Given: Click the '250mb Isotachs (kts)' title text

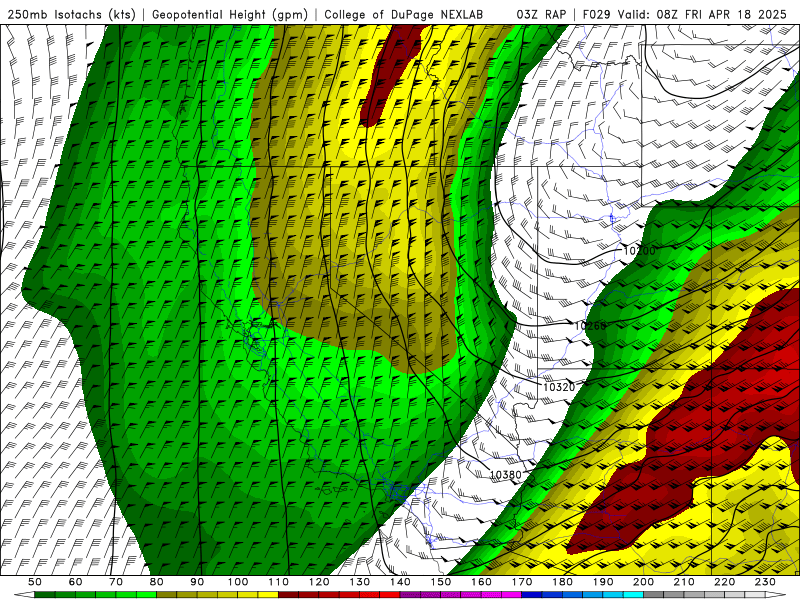Looking at the screenshot, I should pyautogui.click(x=71, y=14).
